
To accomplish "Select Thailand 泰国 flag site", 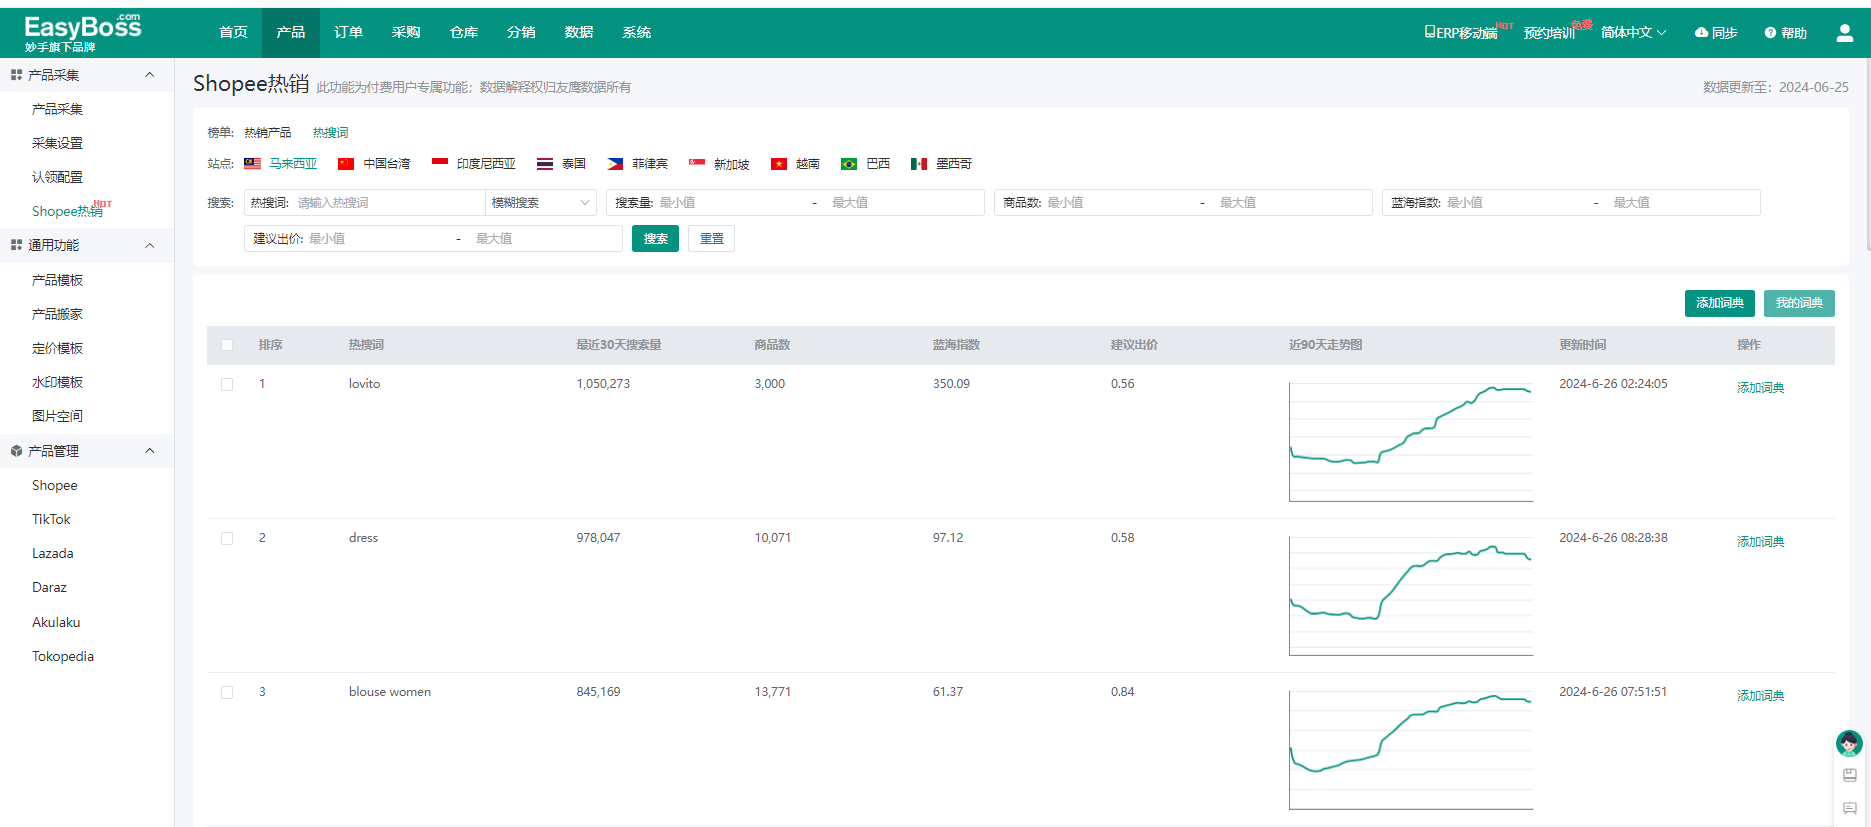I will [561, 164].
